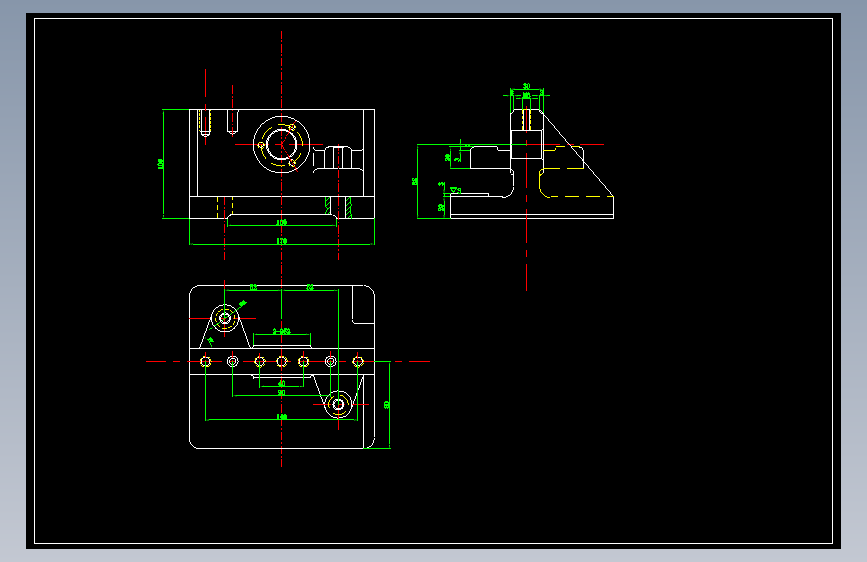Pick the middle hole of the seven-hole row
The height and width of the screenshot is (562, 867).
pos(281,362)
